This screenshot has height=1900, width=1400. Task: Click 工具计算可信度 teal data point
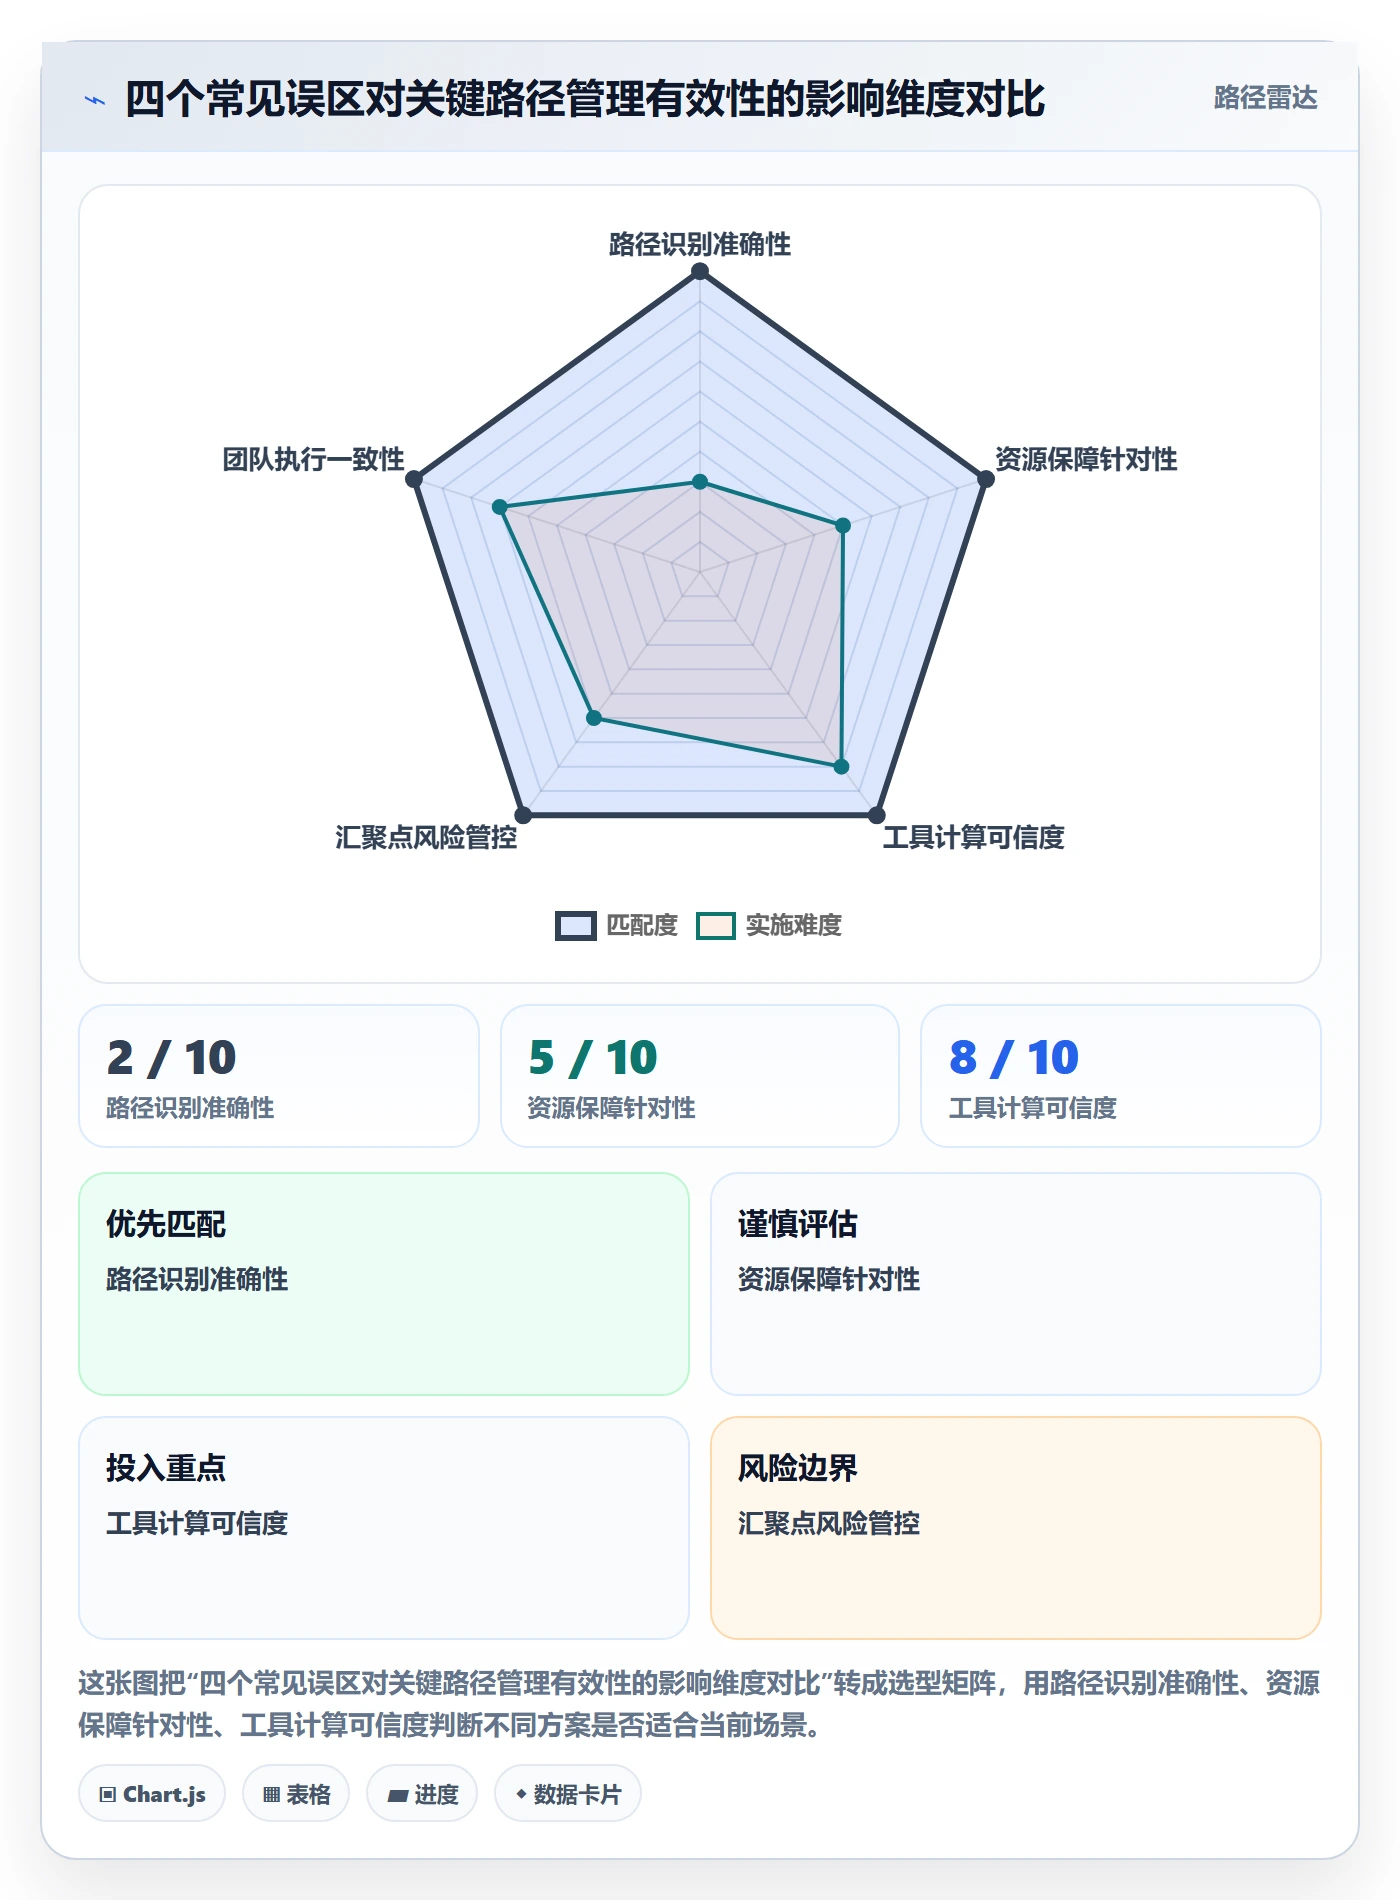coord(842,767)
